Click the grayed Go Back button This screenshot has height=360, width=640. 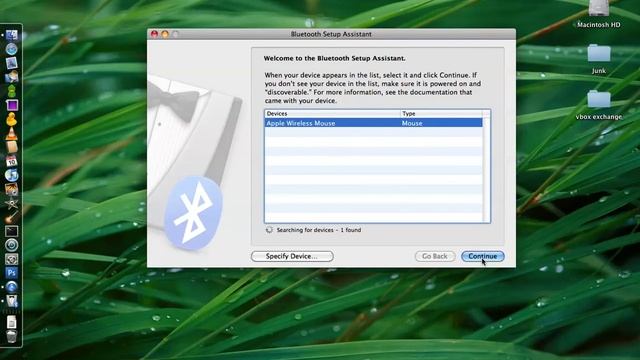pyautogui.click(x=435, y=256)
